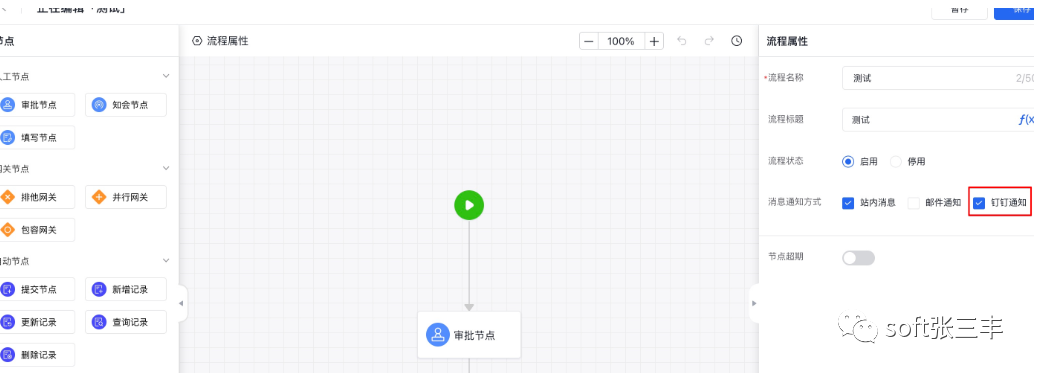1037x373 pixels.
Task: Collapse the 网关节点 section chevron
Action: click(x=166, y=169)
